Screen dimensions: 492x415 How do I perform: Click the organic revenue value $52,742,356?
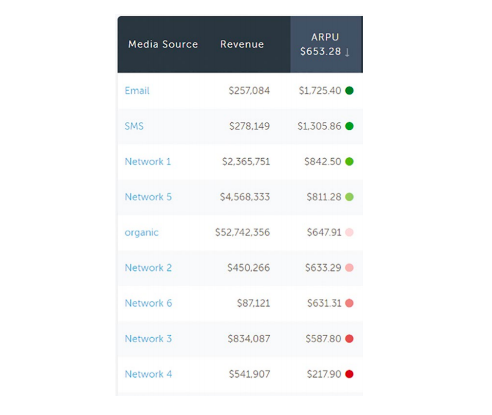pyautogui.click(x=243, y=232)
